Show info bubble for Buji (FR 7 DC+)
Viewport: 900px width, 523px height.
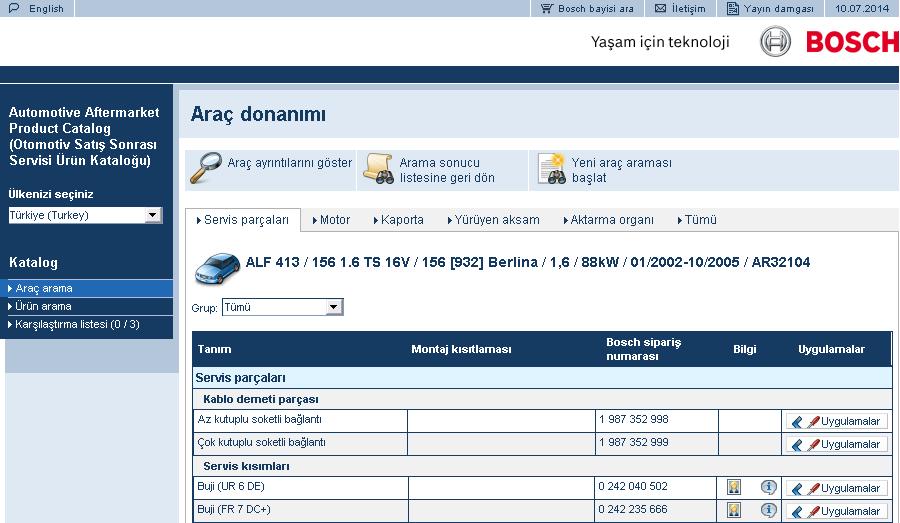pyautogui.click(x=769, y=511)
